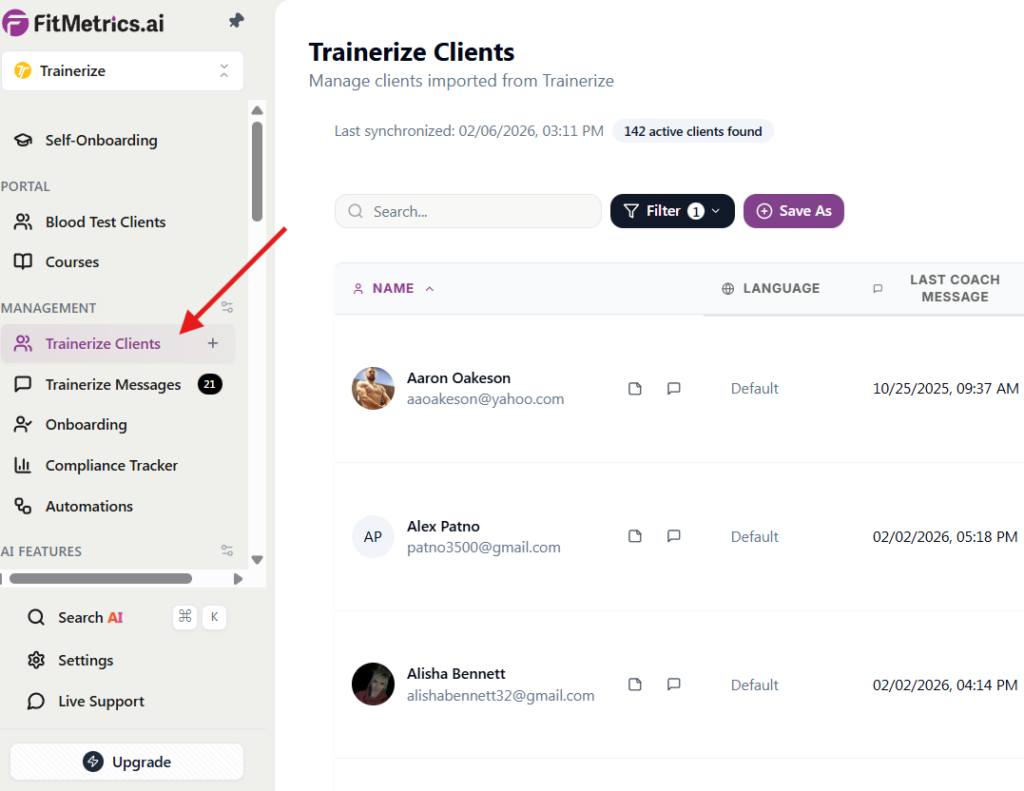Sort clients by the NAME column
Image resolution: width=1024 pixels, height=791 pixels.
click(x=394, y=289)
